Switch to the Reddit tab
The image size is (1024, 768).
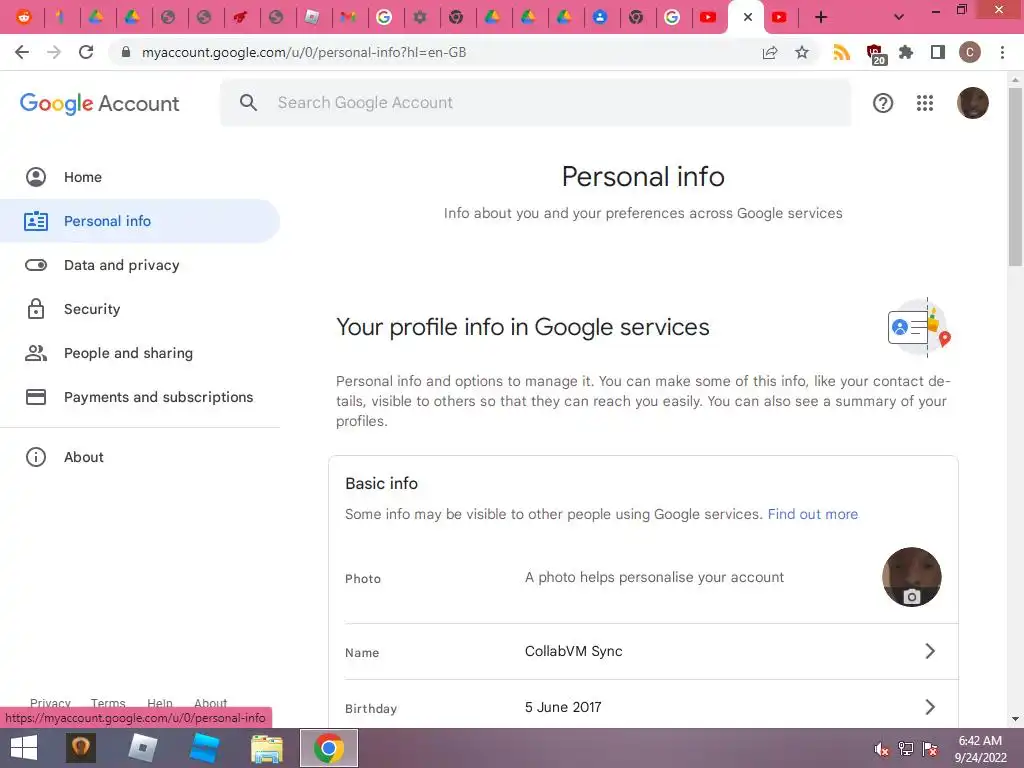pos(24,18)
